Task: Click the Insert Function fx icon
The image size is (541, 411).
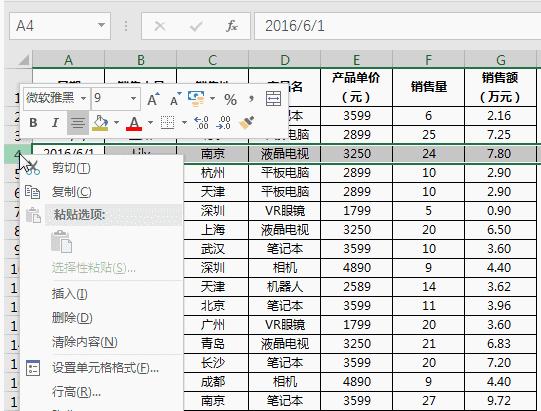Action: [231, 26]
